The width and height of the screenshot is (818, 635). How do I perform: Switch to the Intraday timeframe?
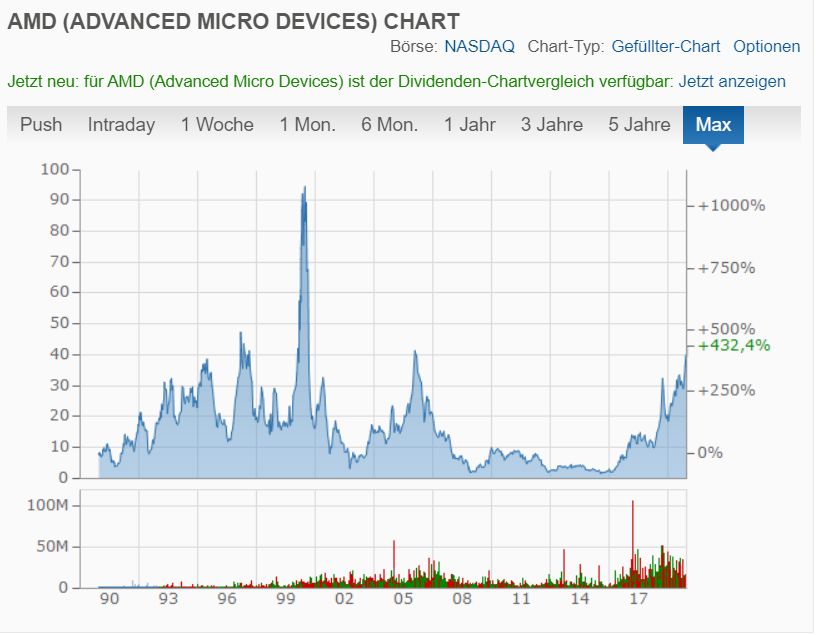(121, 125)
